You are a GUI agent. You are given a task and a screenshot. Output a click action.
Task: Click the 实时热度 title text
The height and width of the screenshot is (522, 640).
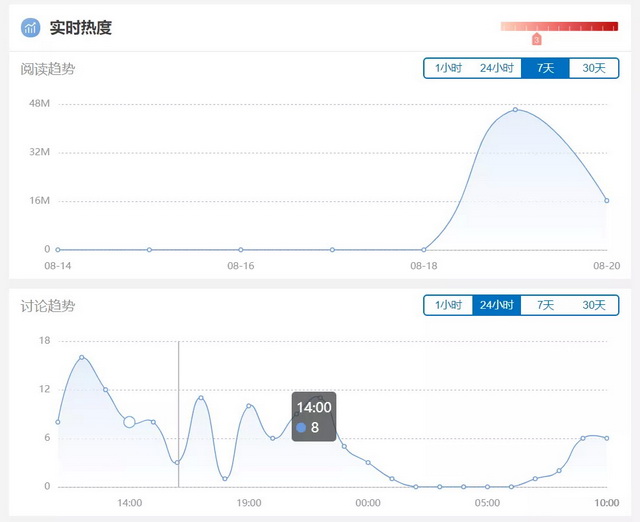click(81, 28)
